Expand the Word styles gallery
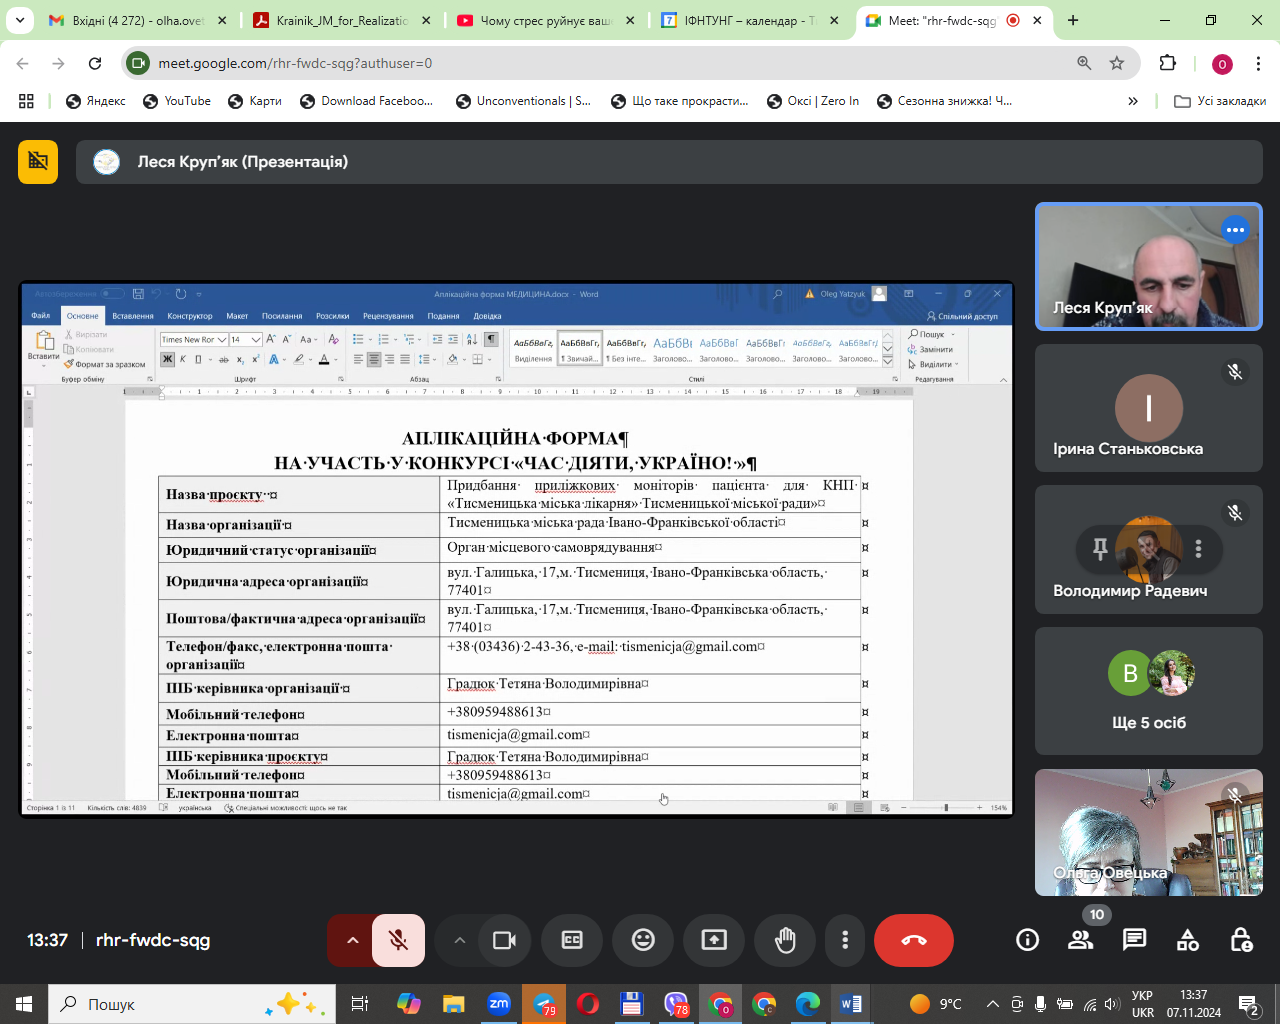The height and width of the screenshot is (1024, 1280). [x=888, y=362]
